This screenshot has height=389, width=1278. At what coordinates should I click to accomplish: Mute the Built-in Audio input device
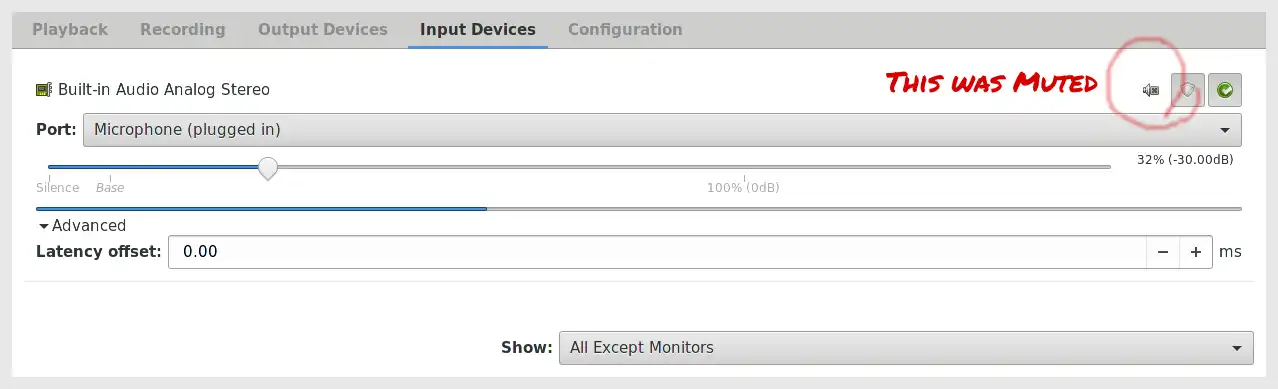(1151, 90)
